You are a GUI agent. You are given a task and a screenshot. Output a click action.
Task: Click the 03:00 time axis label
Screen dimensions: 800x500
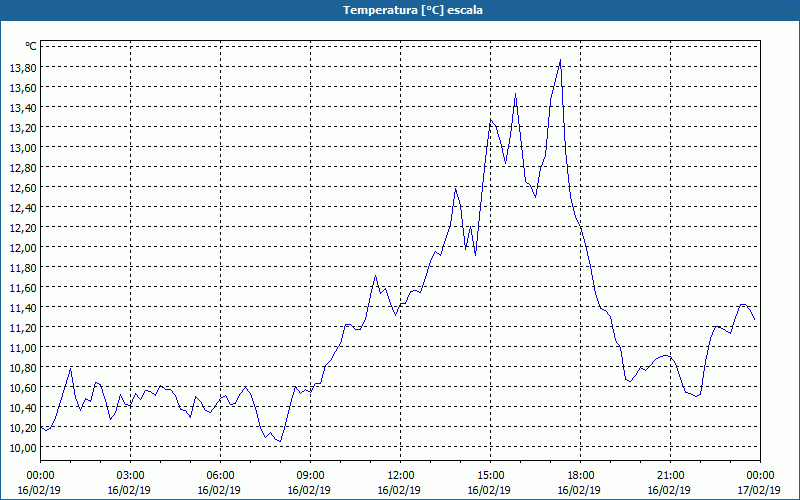tap(130, 476)
